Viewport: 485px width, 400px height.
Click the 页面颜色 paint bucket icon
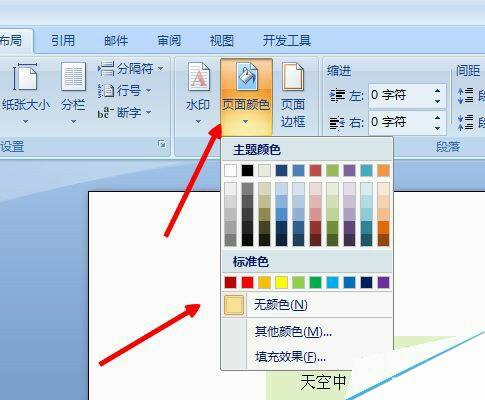[x=246, y=77]
